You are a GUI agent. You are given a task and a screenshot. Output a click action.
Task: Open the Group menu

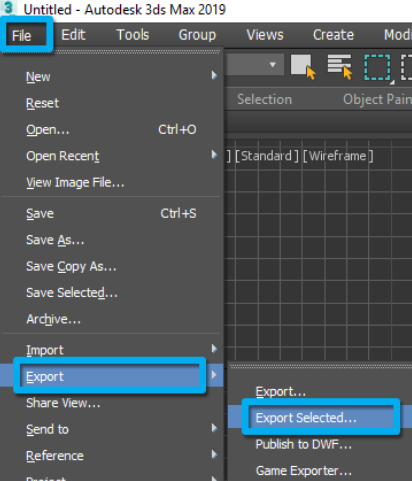(197, 35)
